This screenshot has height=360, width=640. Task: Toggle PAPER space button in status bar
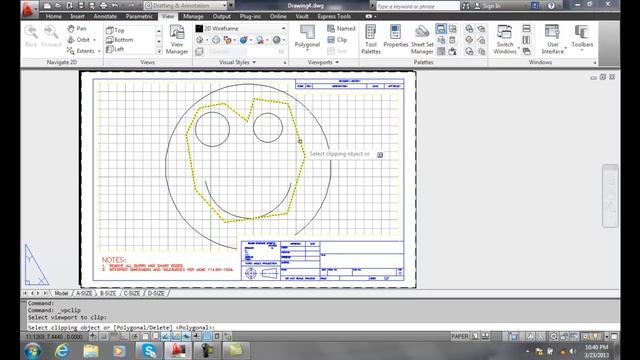460,336
